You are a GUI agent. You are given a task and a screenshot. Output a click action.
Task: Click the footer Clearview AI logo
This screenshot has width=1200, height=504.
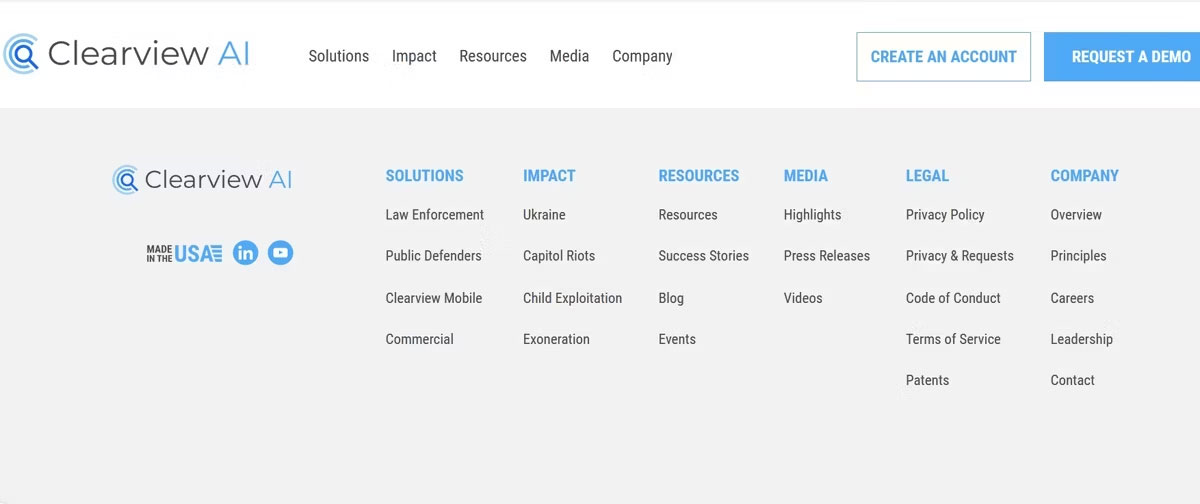(203, 179)
